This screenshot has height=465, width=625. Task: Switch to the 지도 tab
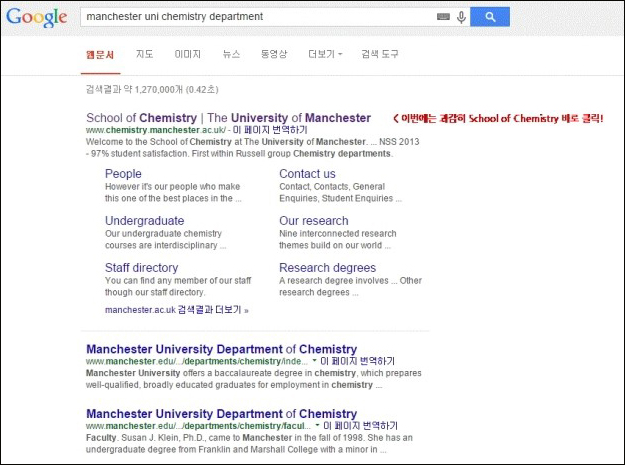(144, 54)
